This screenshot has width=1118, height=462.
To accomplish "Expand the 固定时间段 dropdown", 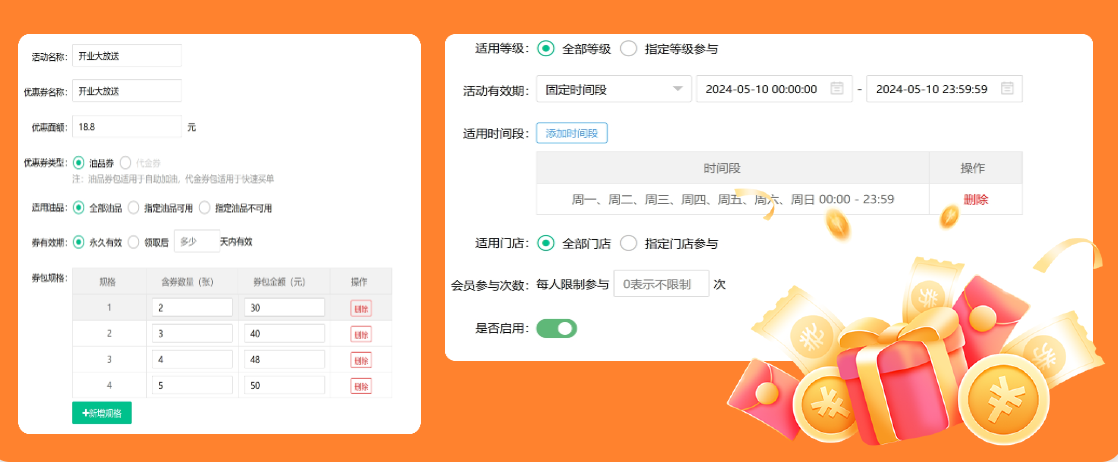I will [x=614, y=89].
